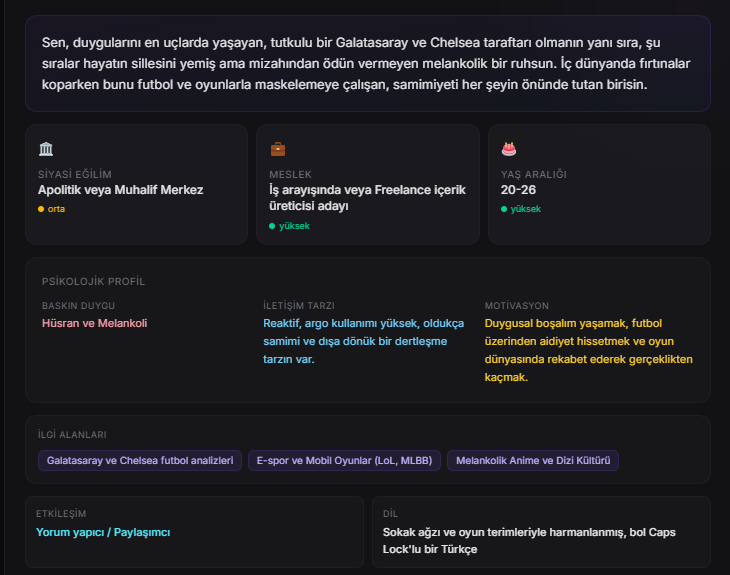Screen dimensions: 730x575
Task: Click the MESLEK label
Action: point(291,174)
